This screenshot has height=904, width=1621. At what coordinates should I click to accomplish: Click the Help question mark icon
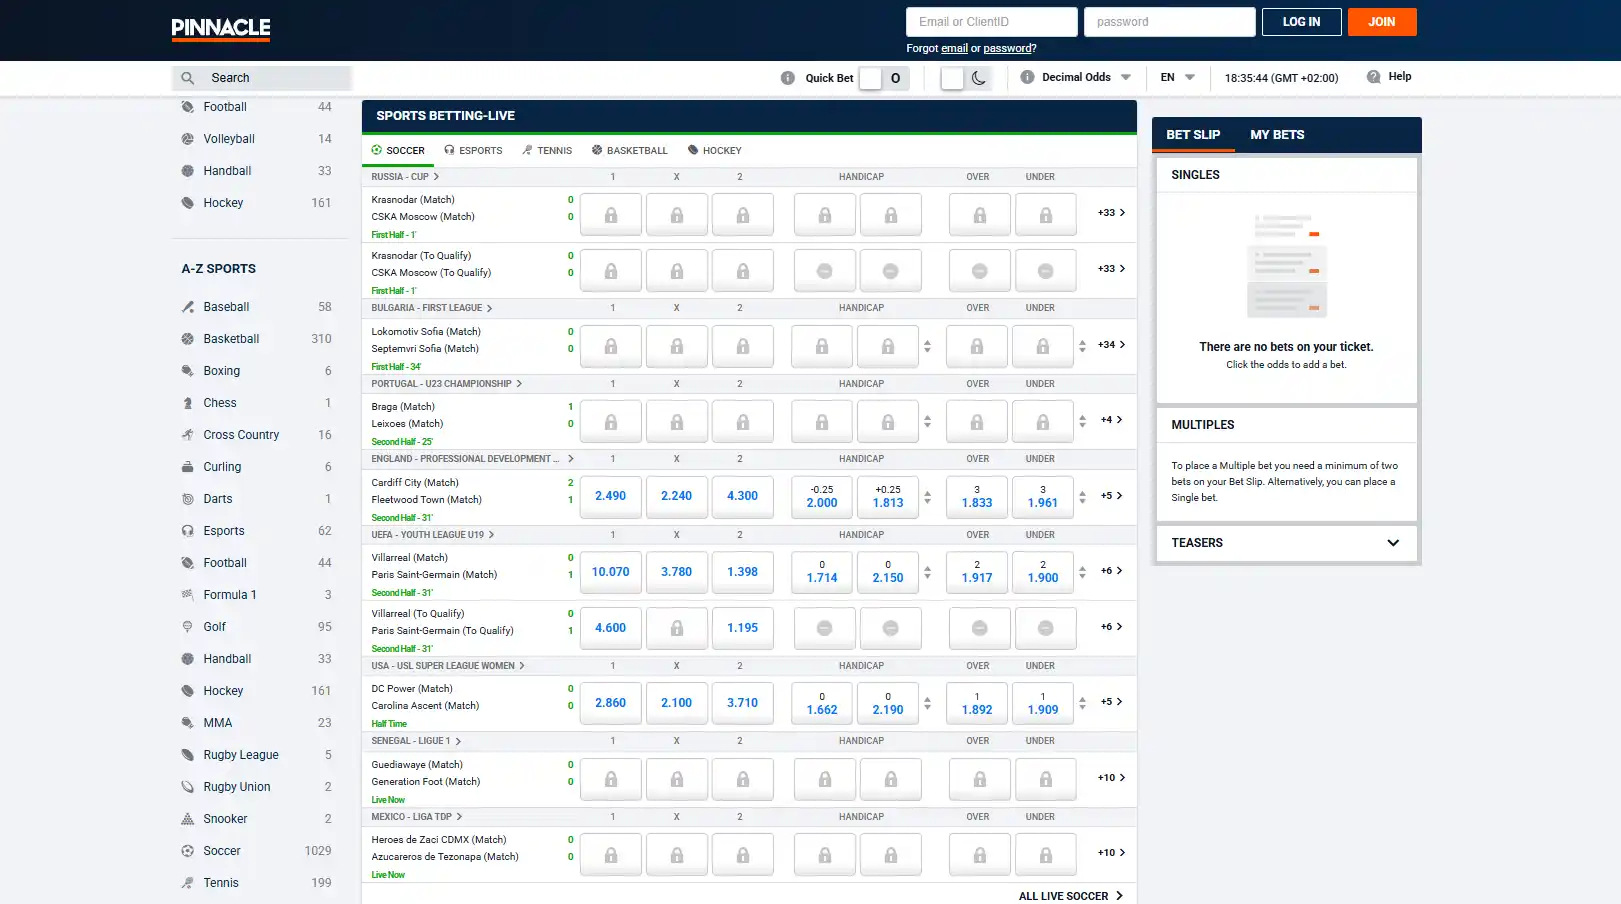click(1373, 77)
